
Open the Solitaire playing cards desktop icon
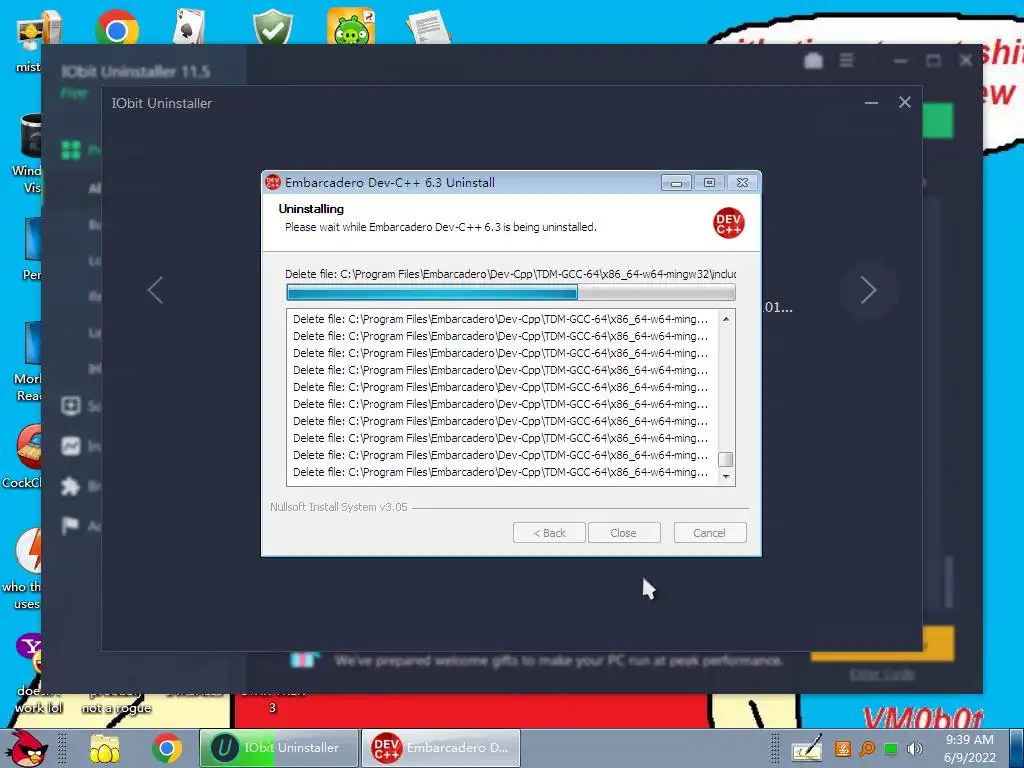pyautogui.click(x=189, y=27)
